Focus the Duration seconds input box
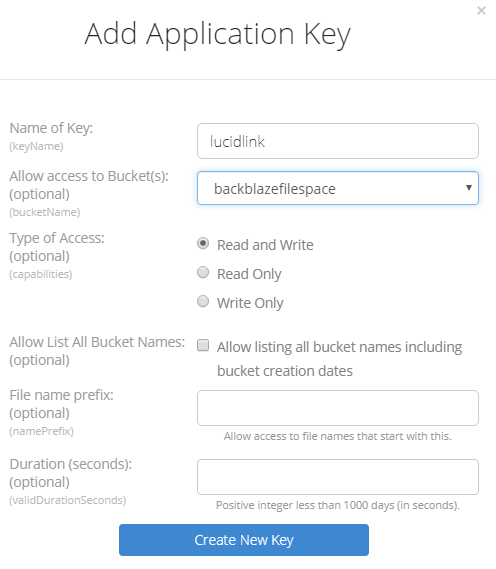496x569 pixels. tap(338, 477)
